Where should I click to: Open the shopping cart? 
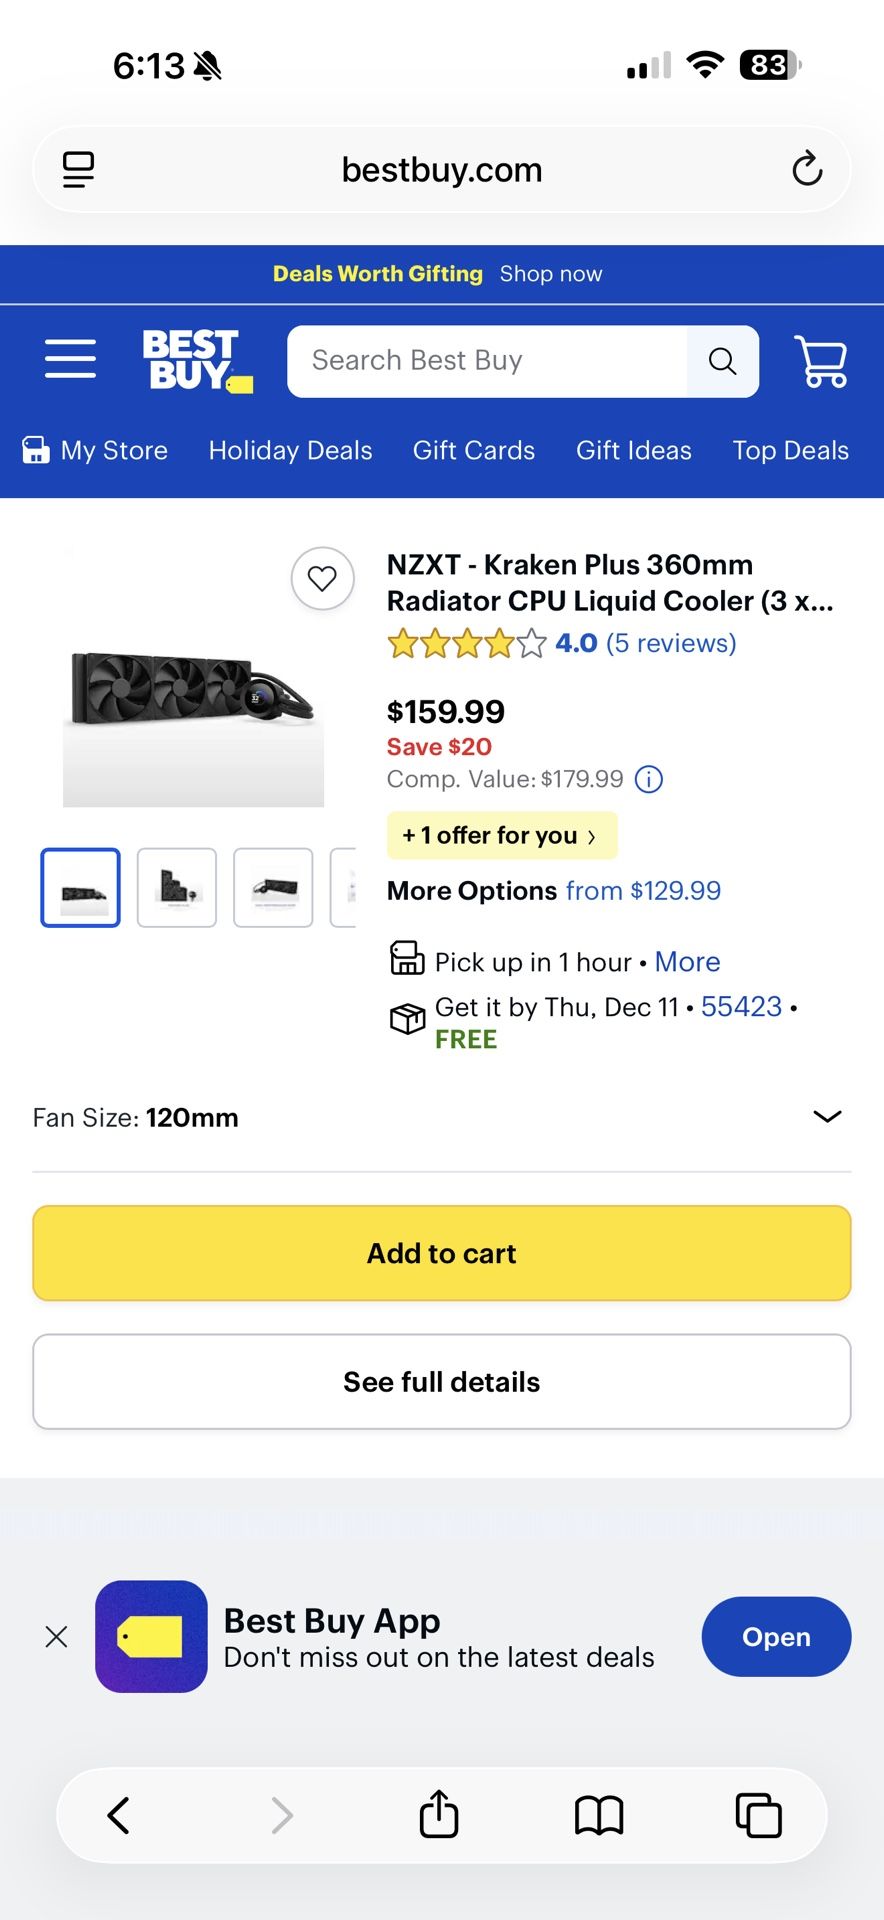pyautogui.click(x=820, y=361)
